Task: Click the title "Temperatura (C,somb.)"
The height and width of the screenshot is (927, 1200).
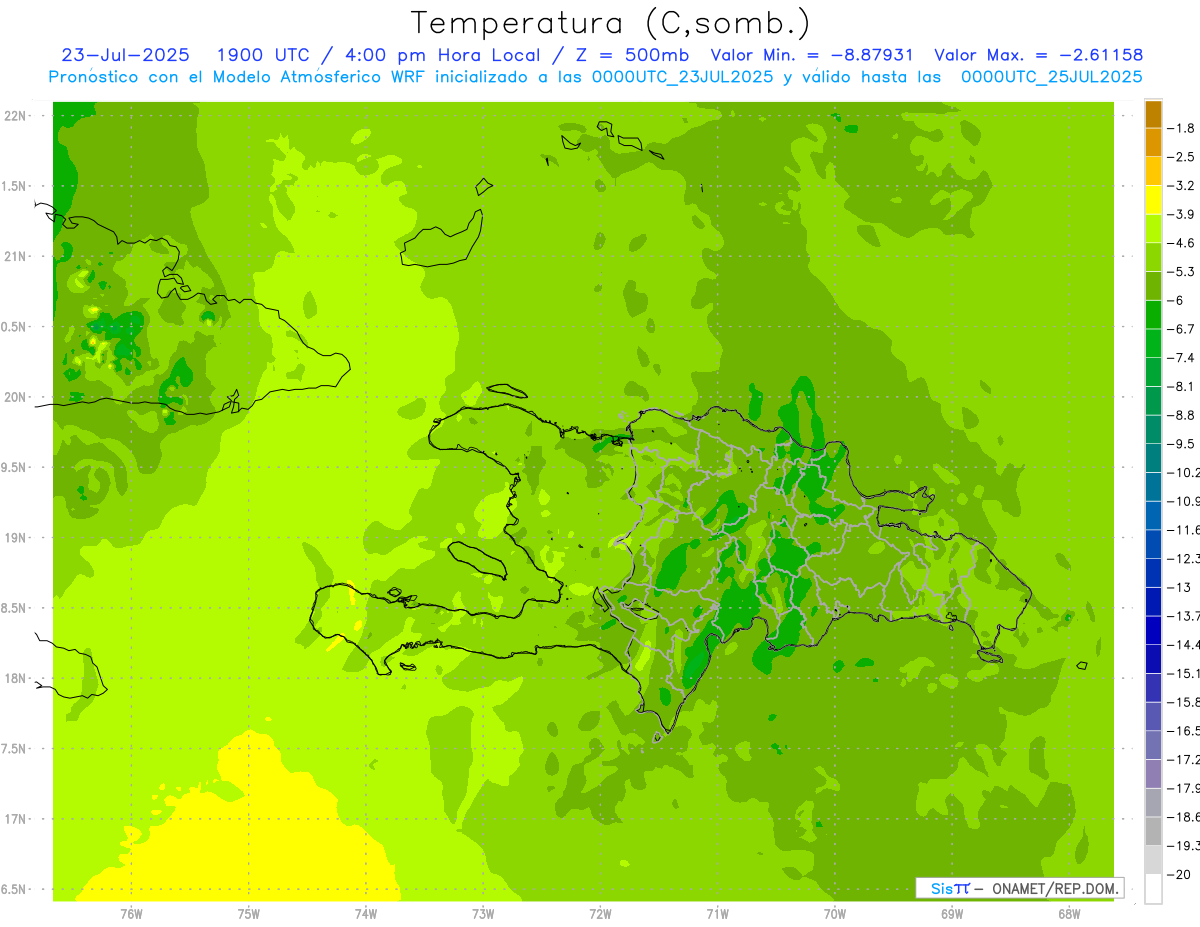Action: pyautogui.click(x=610, y=23)
